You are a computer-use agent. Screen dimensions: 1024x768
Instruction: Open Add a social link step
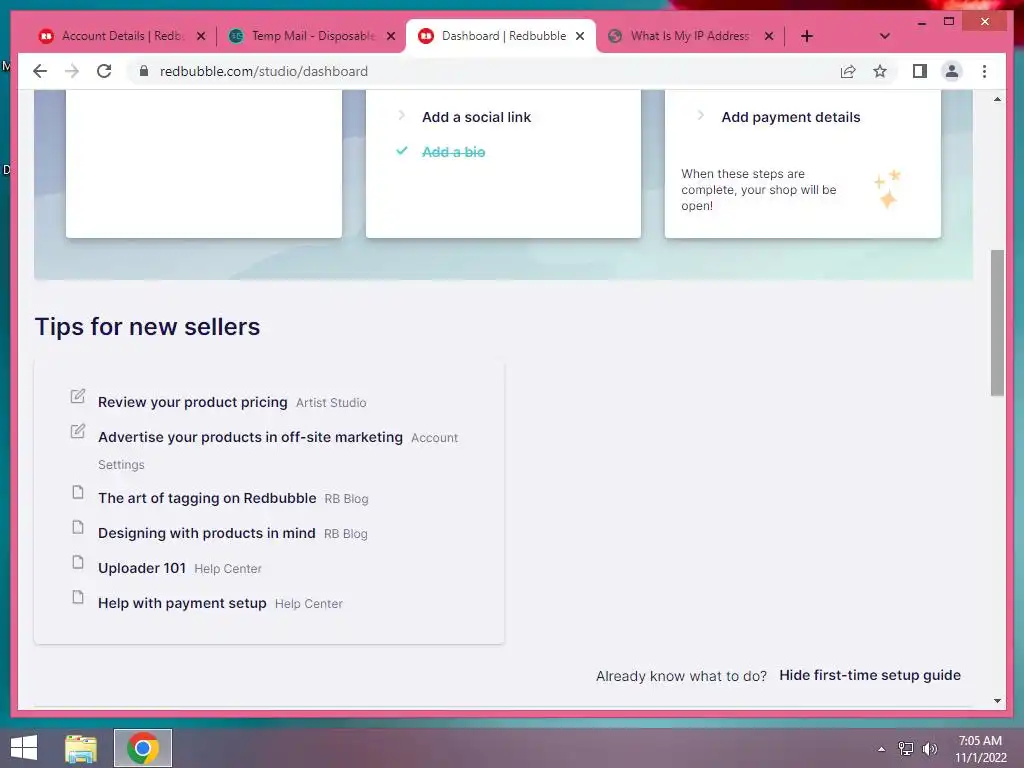pyautogui.click(x=476, y=117)
